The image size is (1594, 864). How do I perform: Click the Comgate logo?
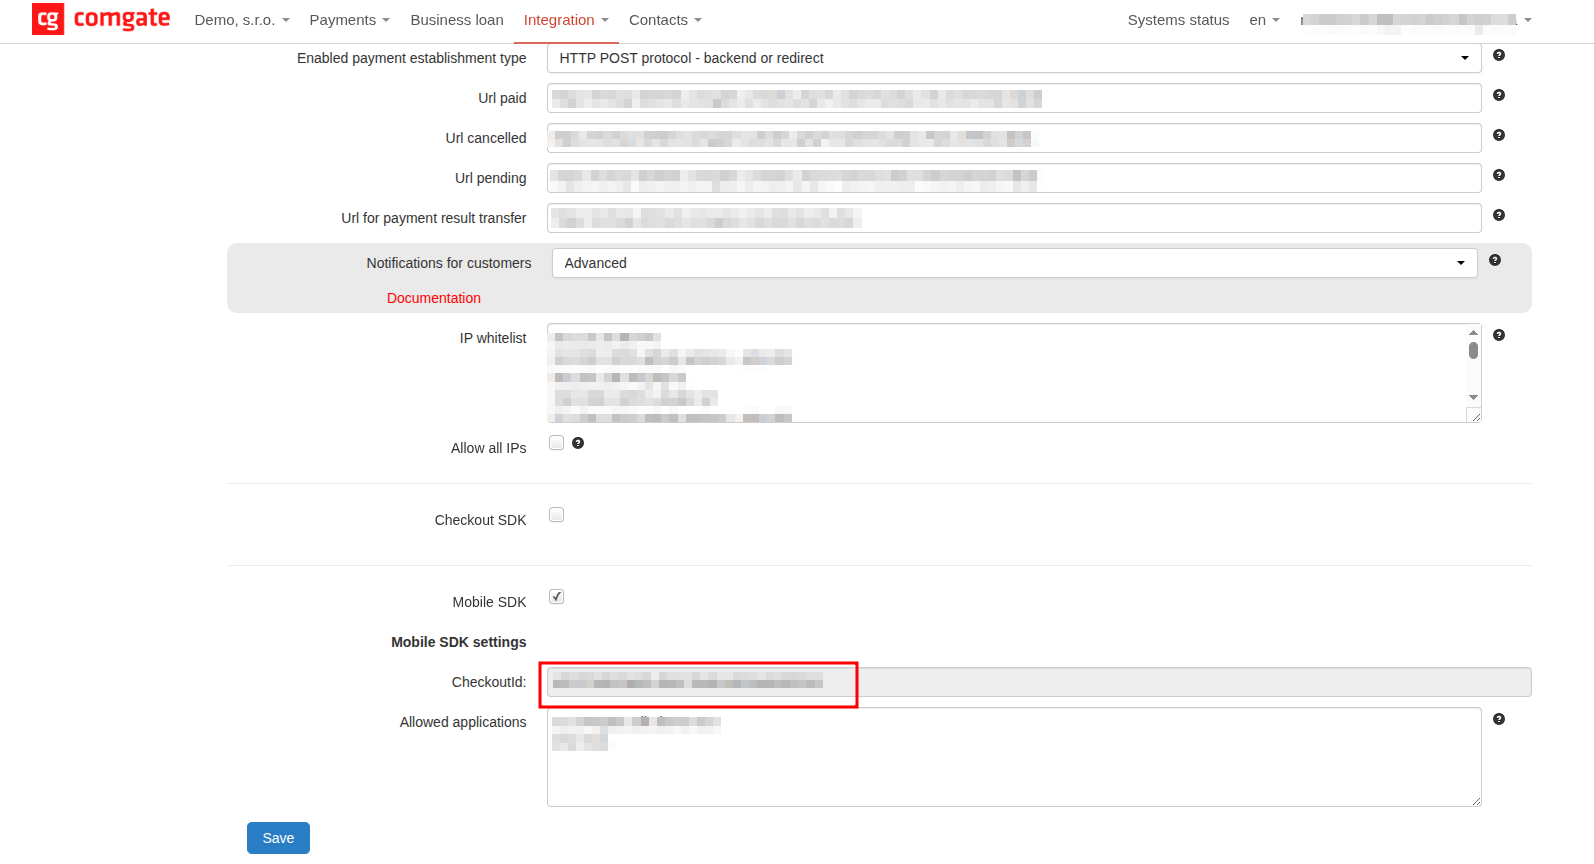click(101, 19)
